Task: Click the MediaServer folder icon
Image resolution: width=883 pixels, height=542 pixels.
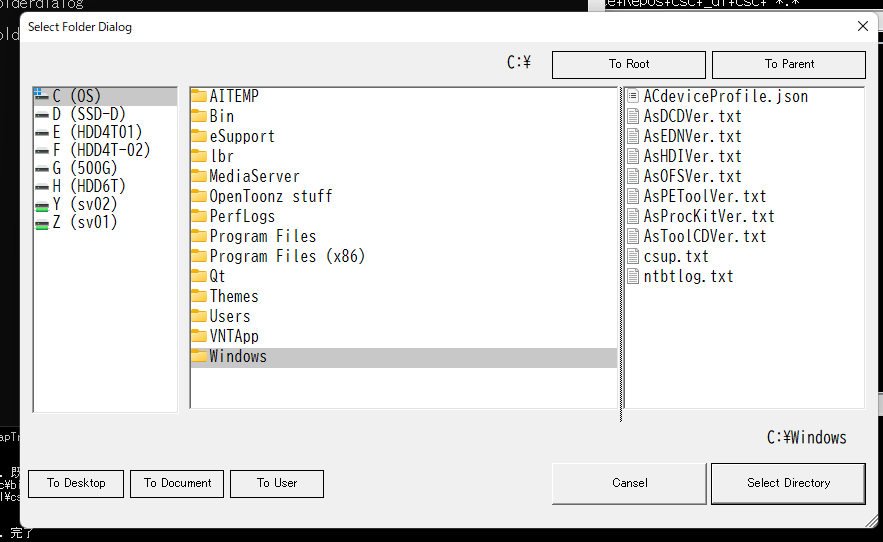Action: point(199,176)
